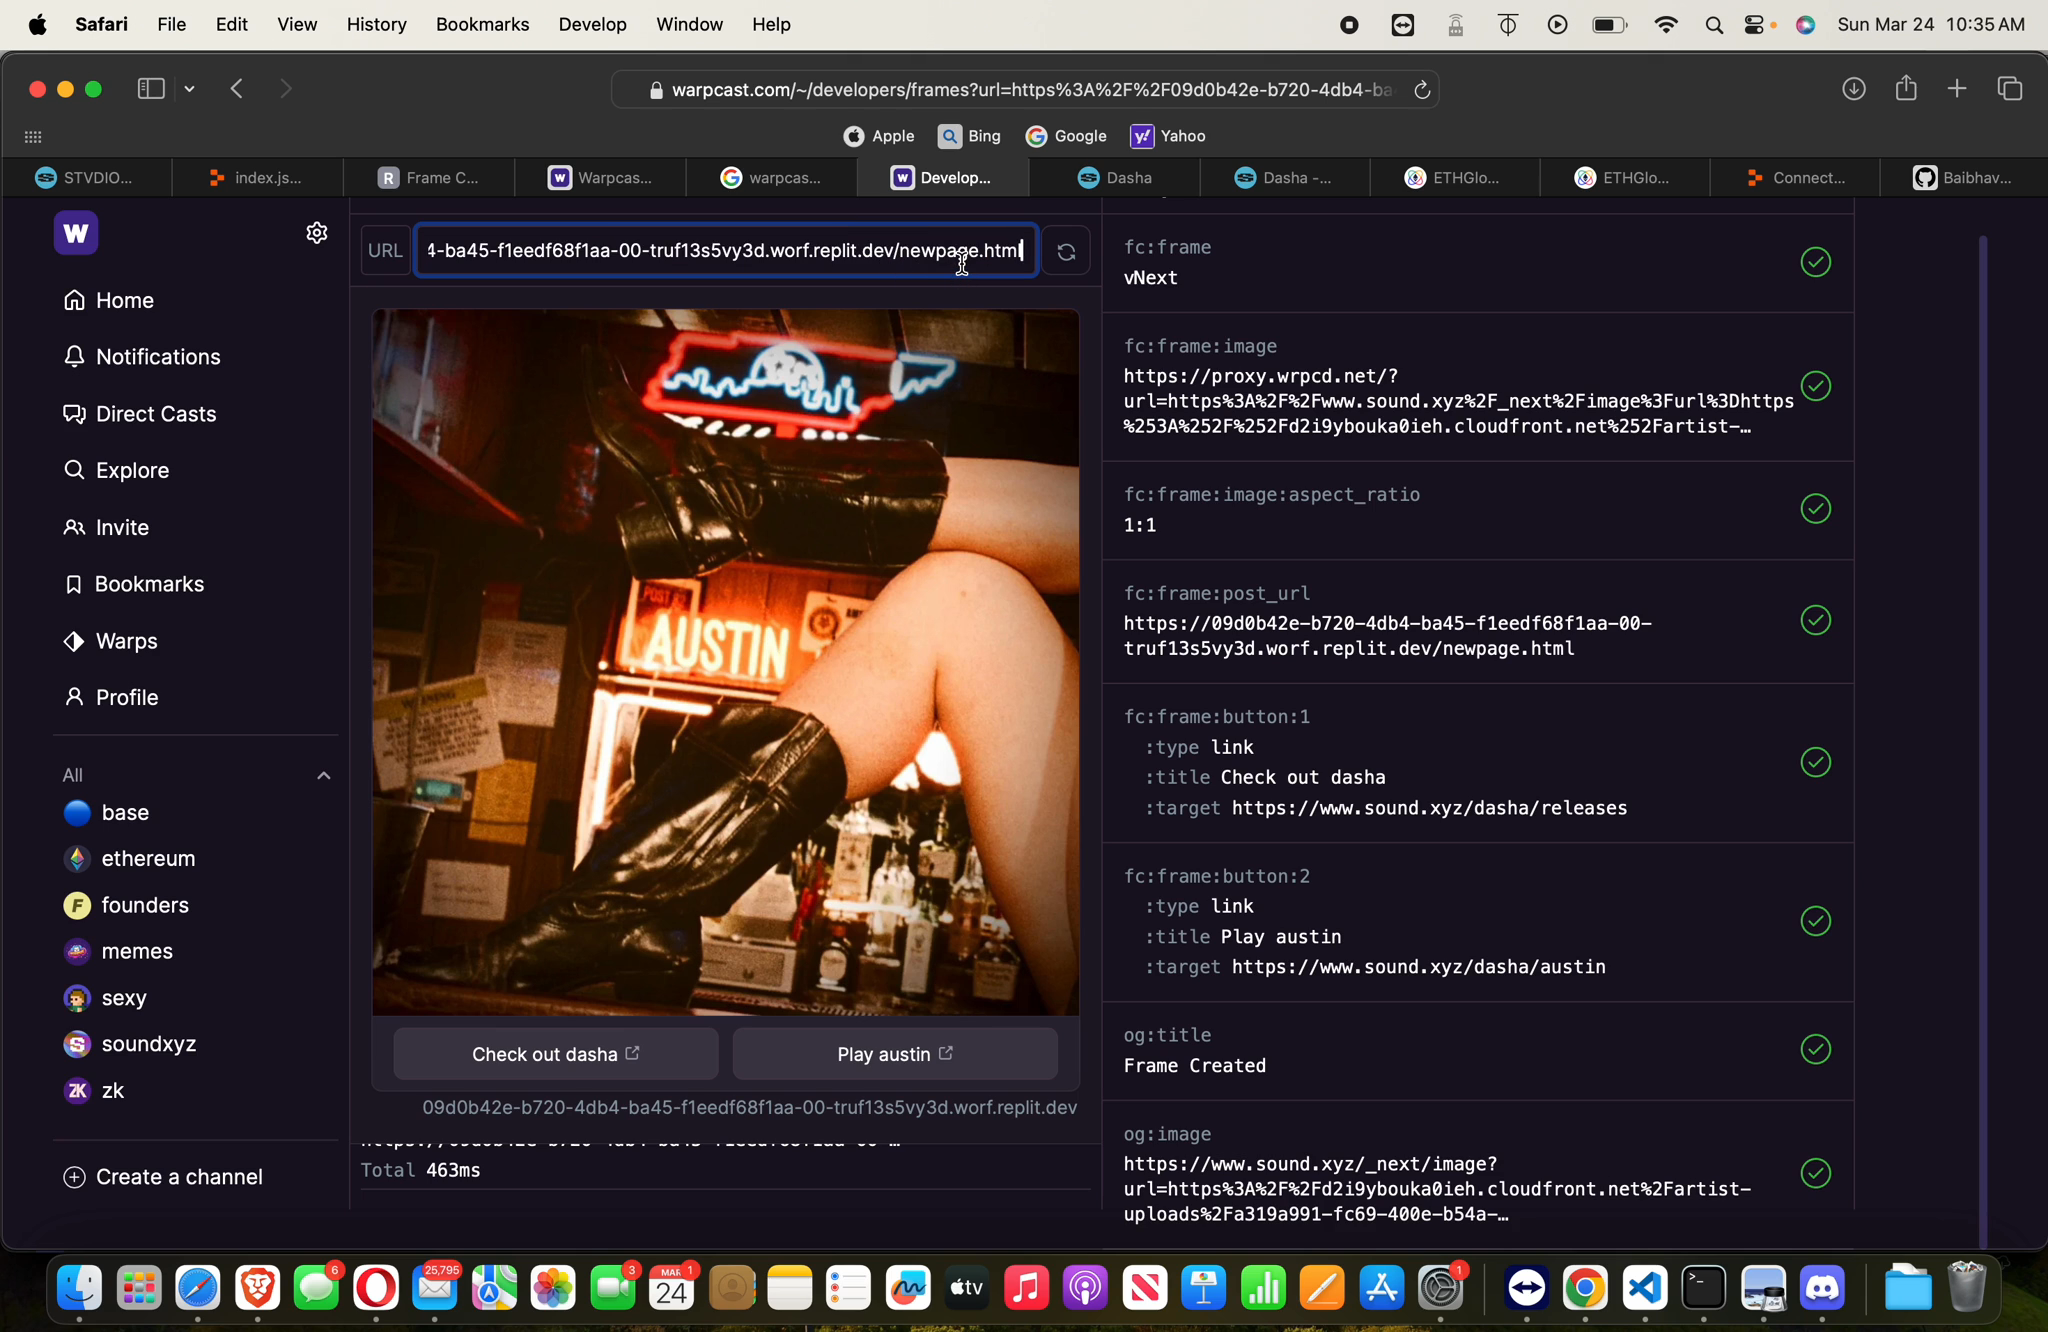Click the Play austin frame button
Image resolution: width=2048 pixels, height=1332 pixels.
[x=895, y=1054]
